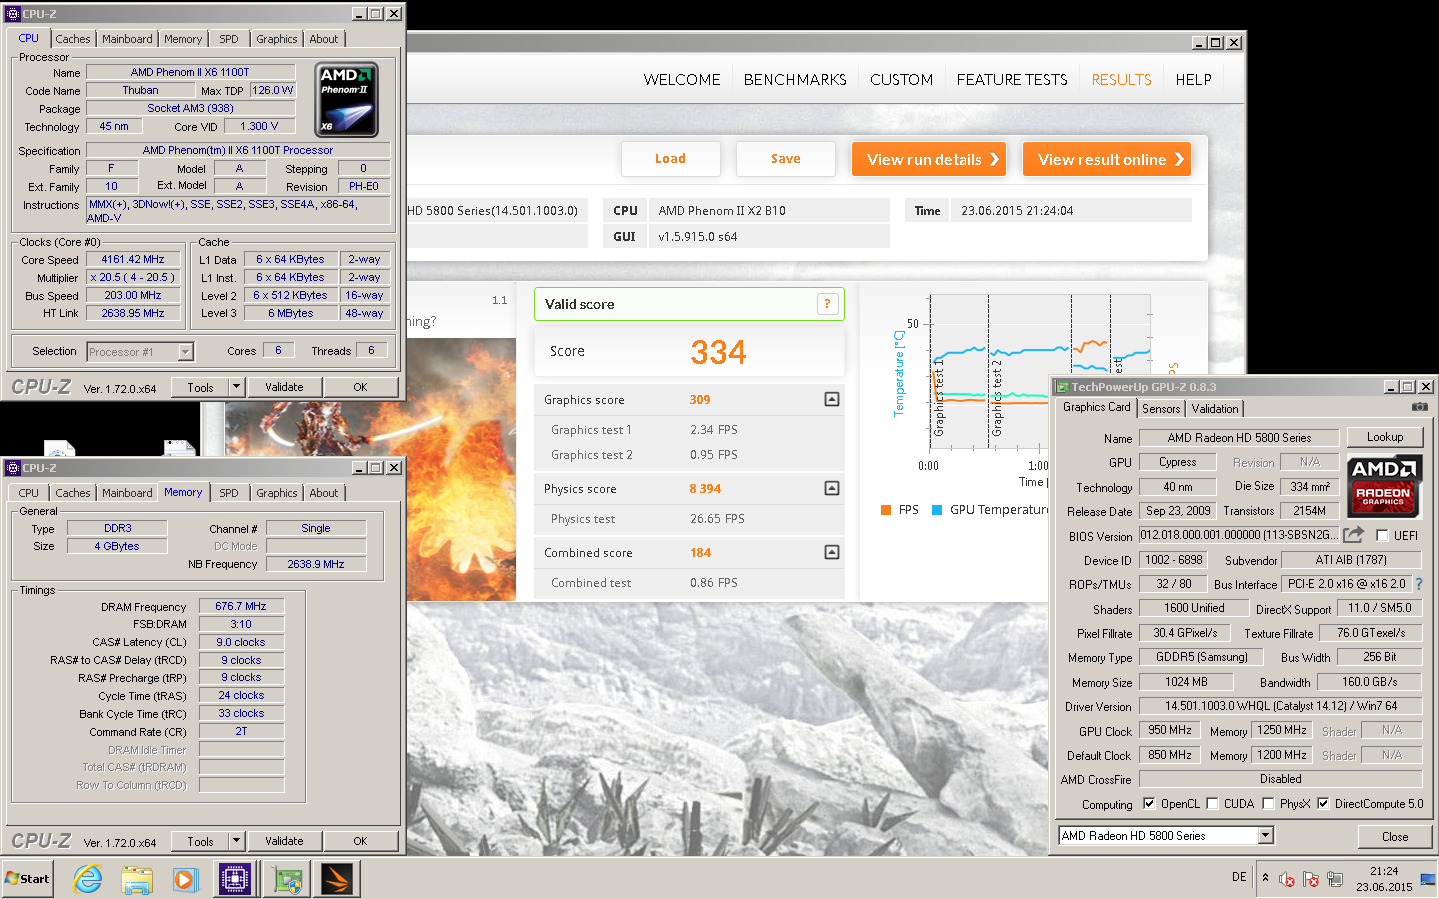Show hidden system tray icons
The width and height of the screenshot is (1439, 899).
[1265, 878]
